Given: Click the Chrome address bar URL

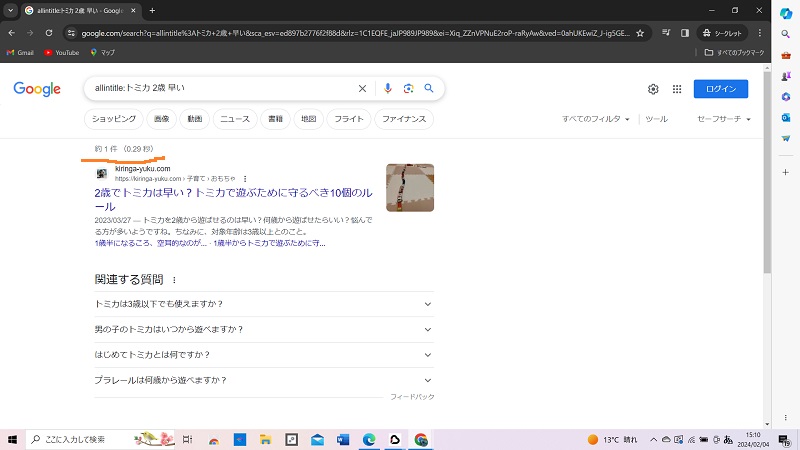Looking at the screenshot, I should pos(355,33).
